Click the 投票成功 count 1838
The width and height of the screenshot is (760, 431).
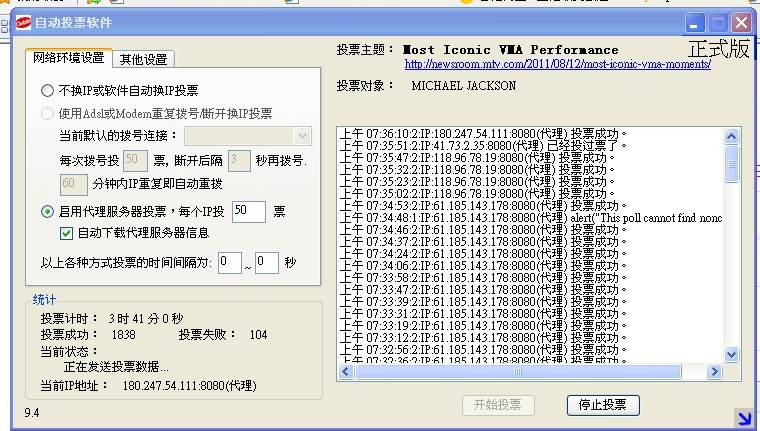click(x=124, y=335)
